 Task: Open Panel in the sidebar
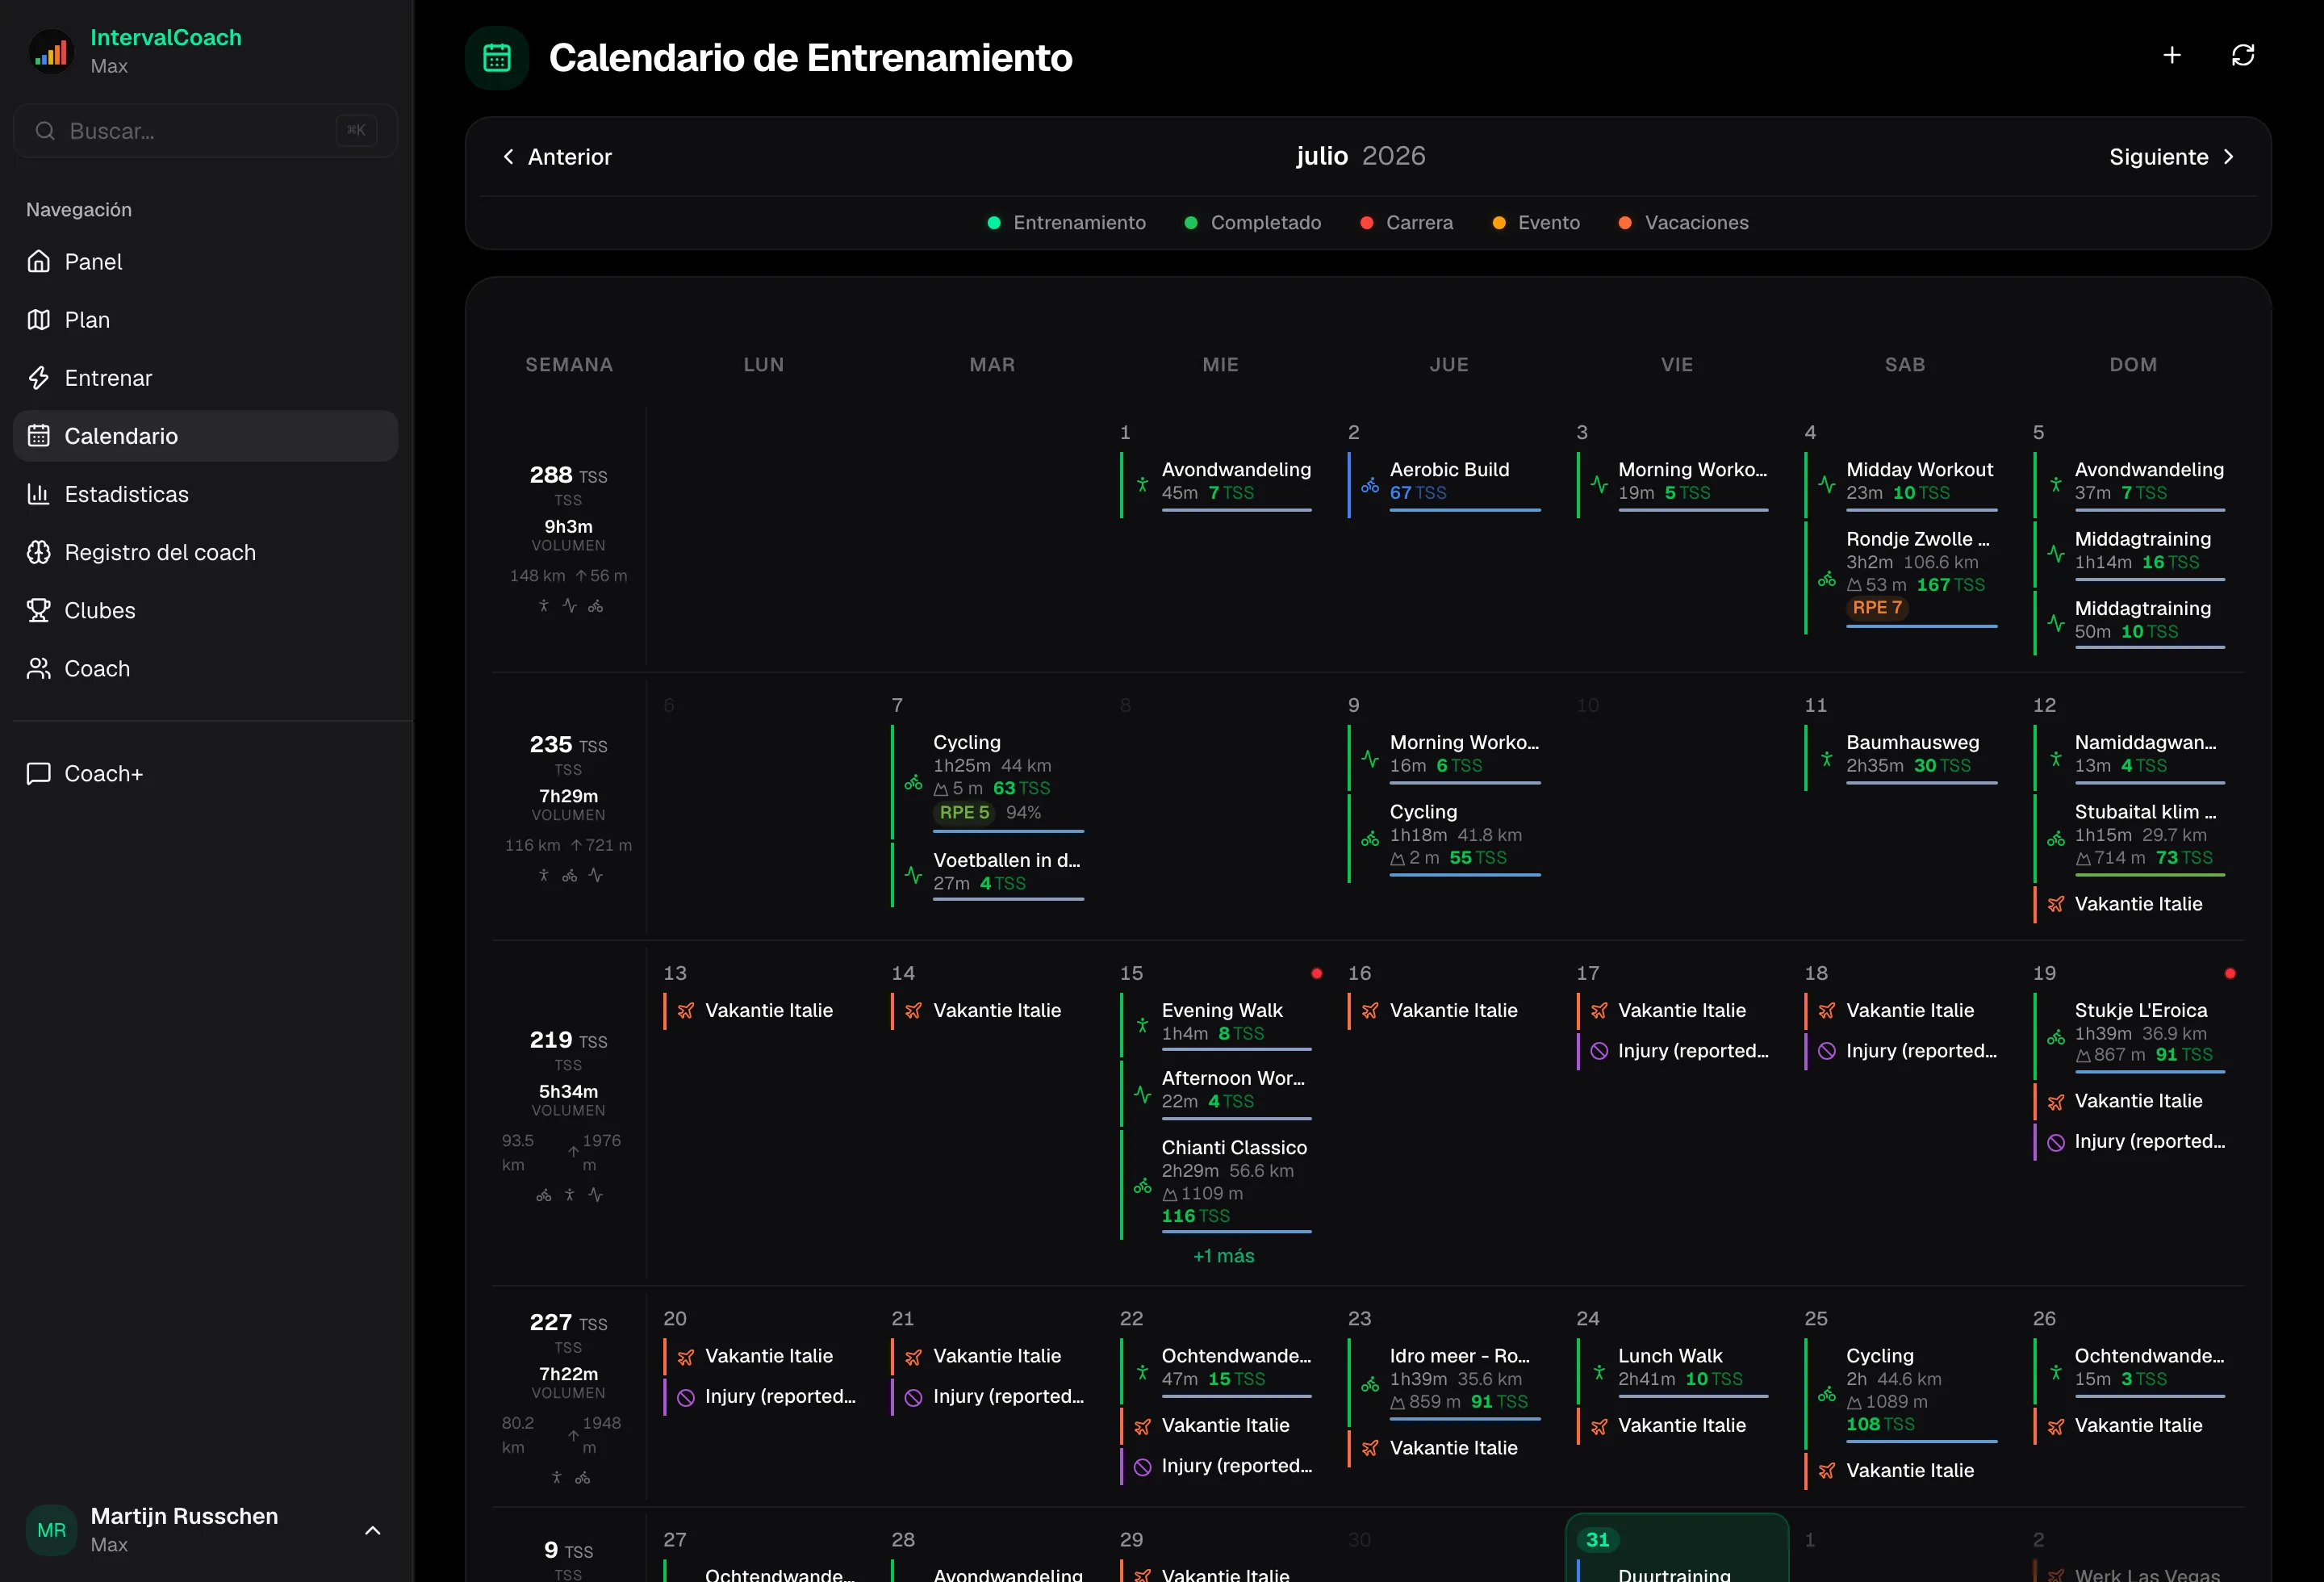point(205,262)
